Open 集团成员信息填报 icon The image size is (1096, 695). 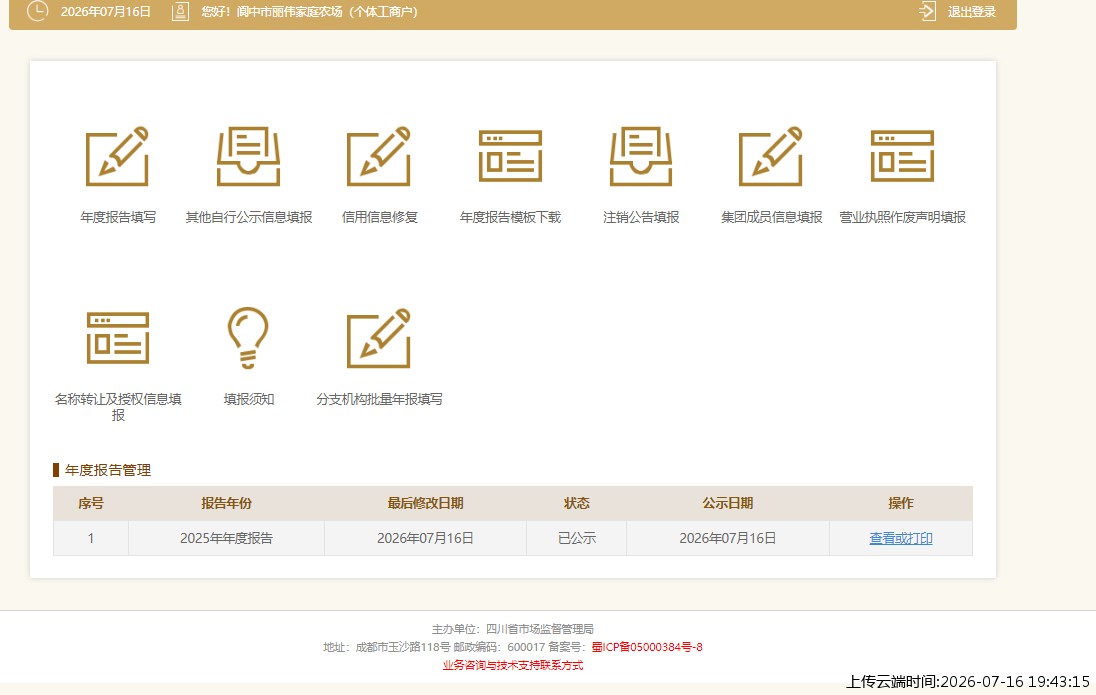771,156
